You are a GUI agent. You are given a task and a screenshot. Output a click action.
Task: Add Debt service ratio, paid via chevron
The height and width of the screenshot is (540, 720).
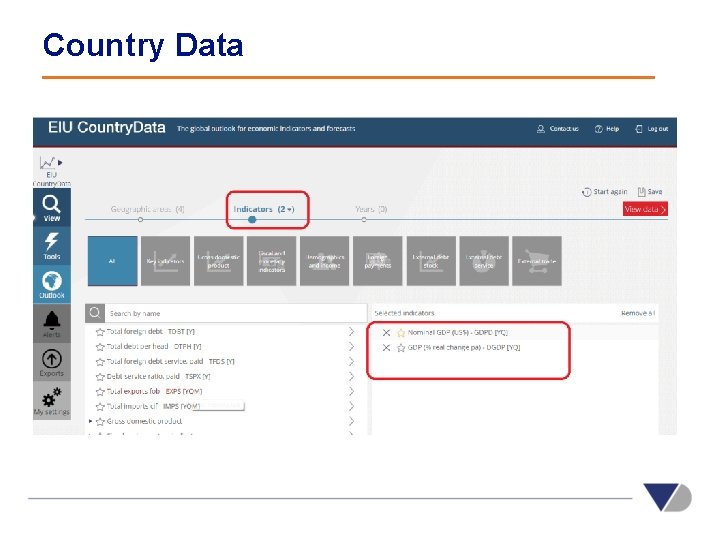pos(351,377)
